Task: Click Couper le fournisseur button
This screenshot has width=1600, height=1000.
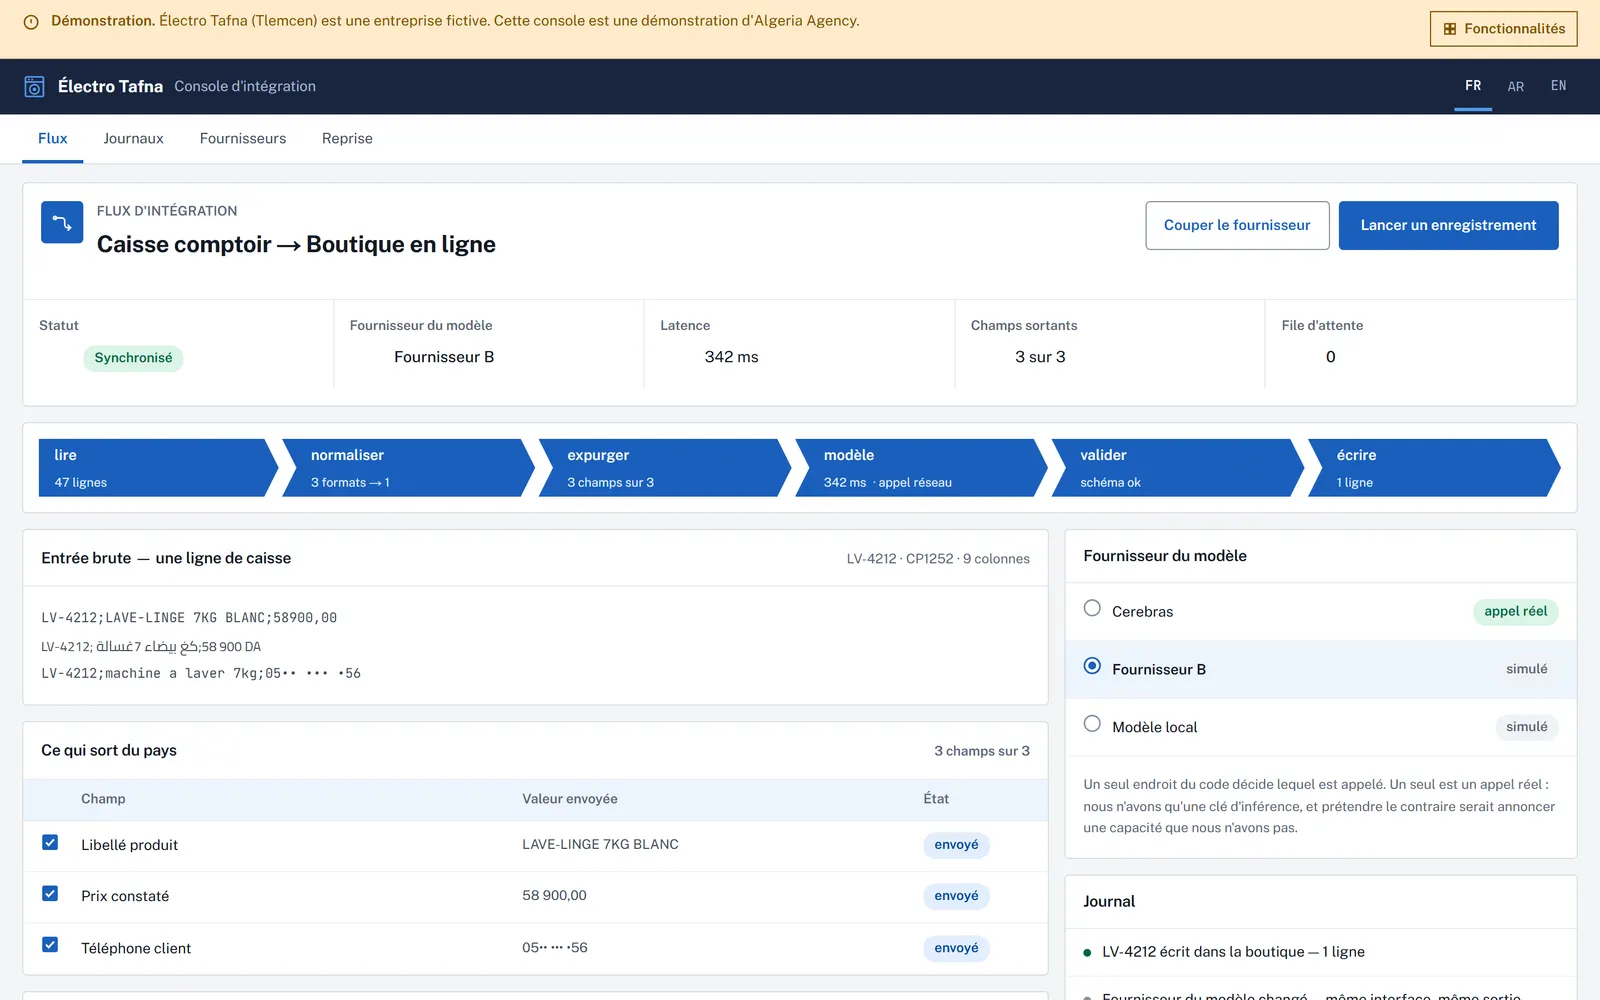Action: [1237, 225]
